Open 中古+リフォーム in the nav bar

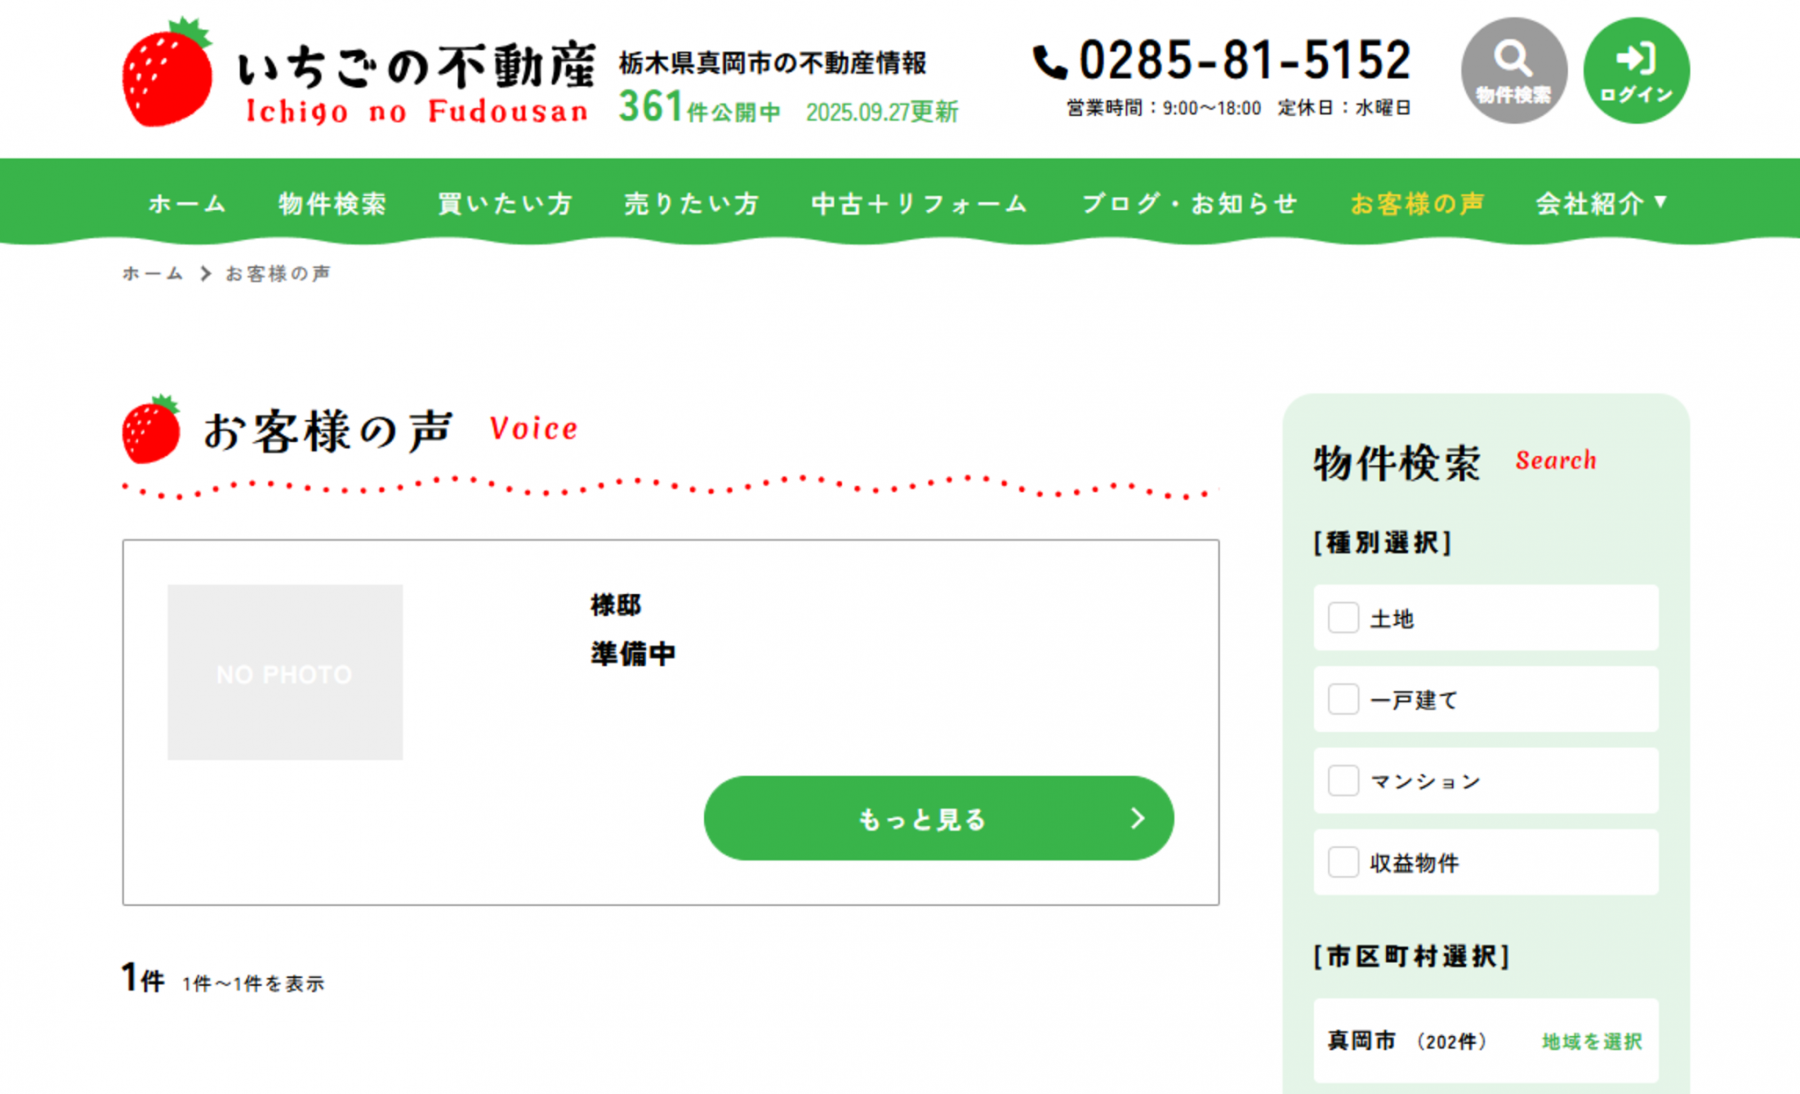919,204
